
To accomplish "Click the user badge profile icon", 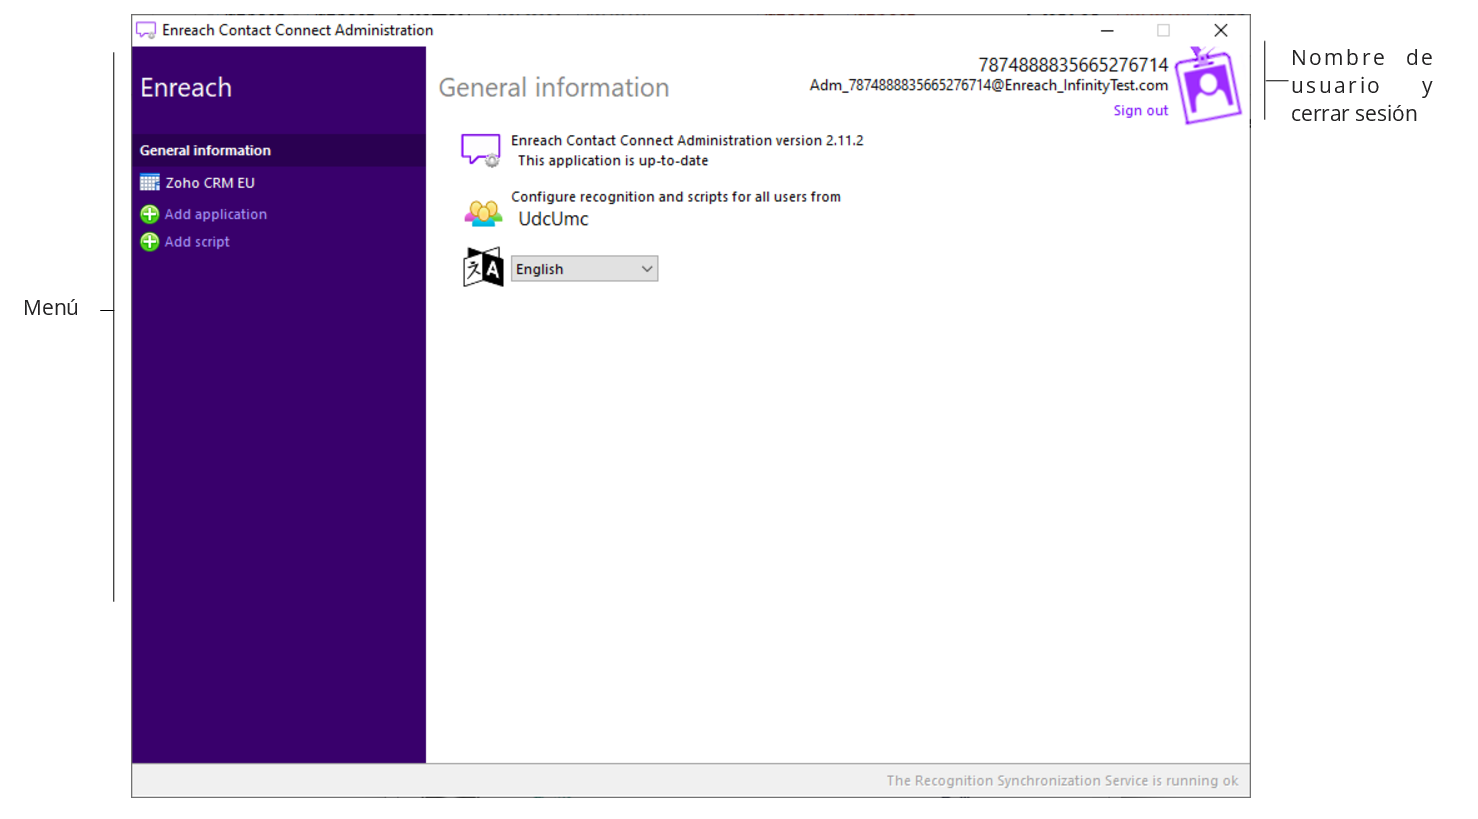I will (x=1208, y=87).
